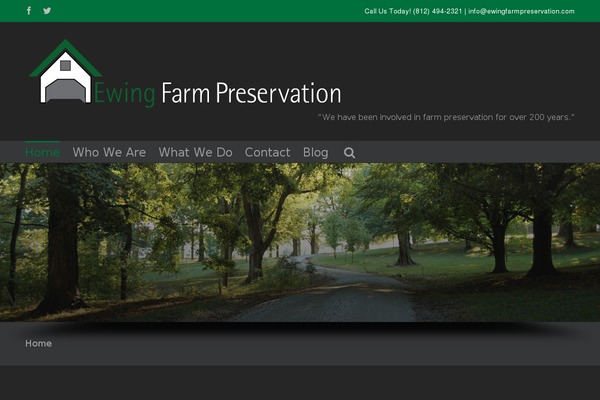Click the barn logo image
Viewport: 600px width, 400px height.
pos(65,71)
